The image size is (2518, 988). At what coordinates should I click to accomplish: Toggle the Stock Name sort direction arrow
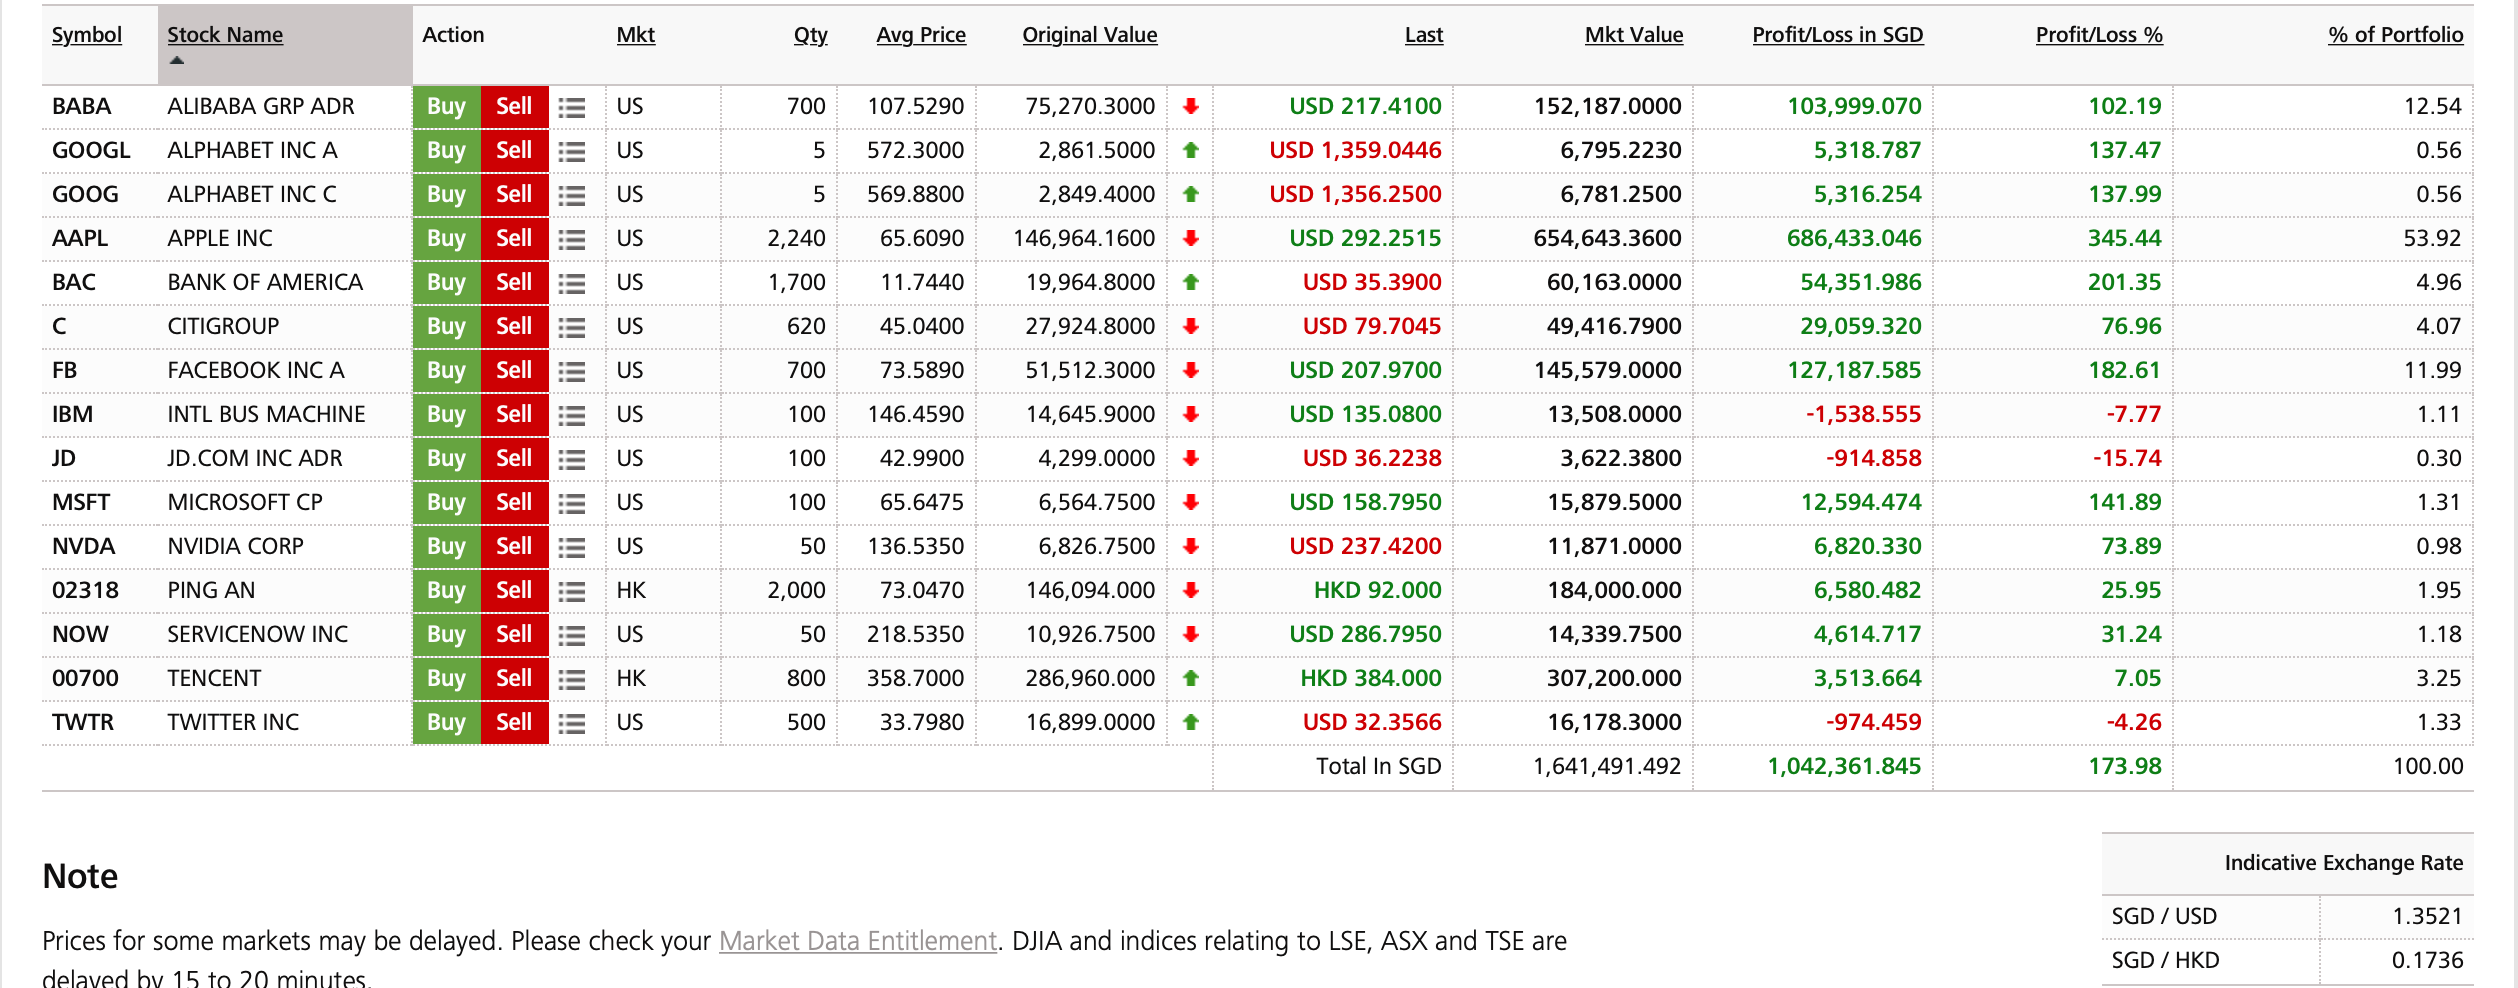pyautogui.click(x=177, y=61)
